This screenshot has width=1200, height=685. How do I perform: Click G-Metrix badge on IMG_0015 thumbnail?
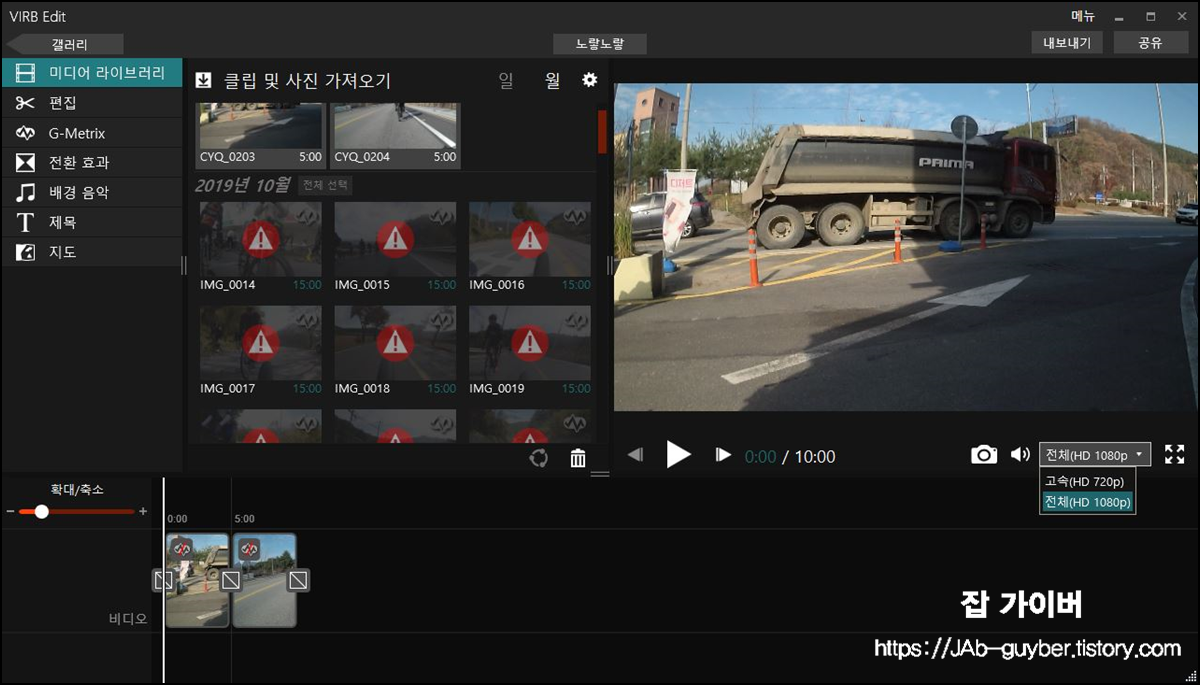point(442,215)
